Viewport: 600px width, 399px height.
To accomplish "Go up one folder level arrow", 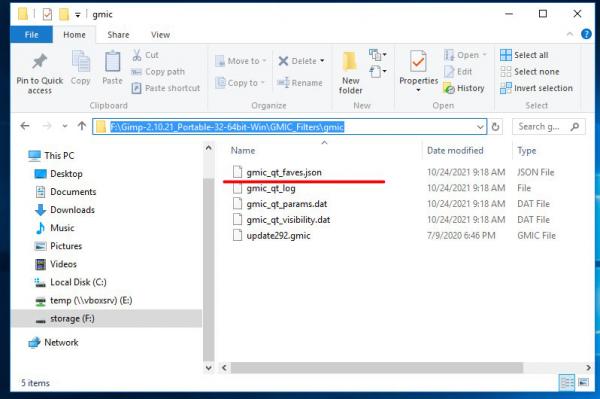I will point(82,126).
